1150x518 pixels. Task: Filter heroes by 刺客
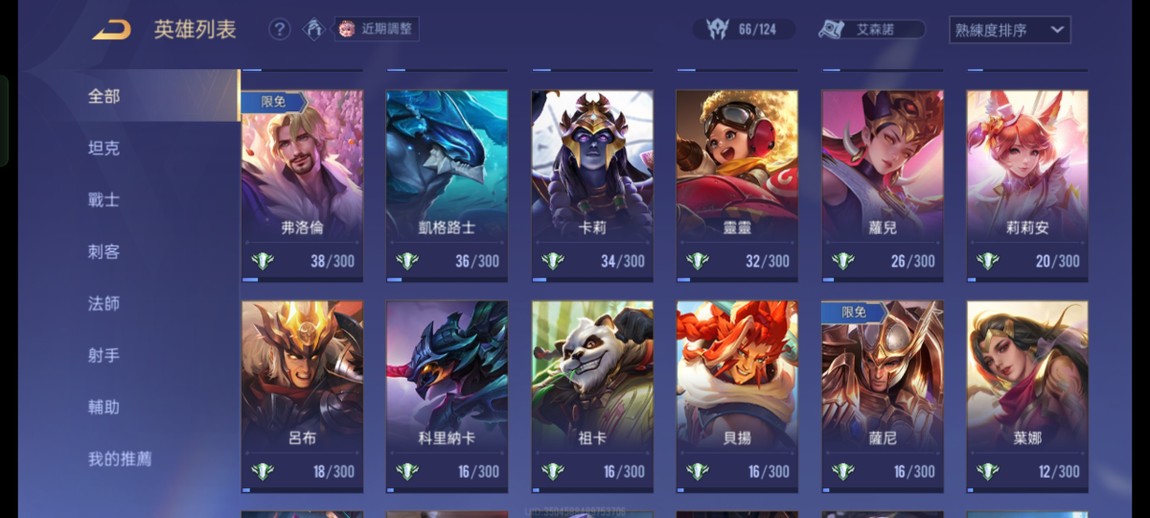click(103, 252)
